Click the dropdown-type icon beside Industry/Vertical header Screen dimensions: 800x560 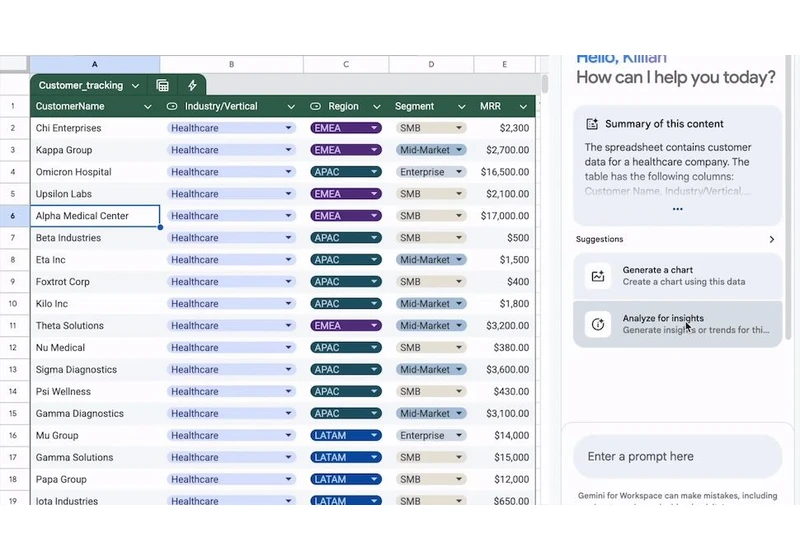pyautogui.click(x=172, y=106)
